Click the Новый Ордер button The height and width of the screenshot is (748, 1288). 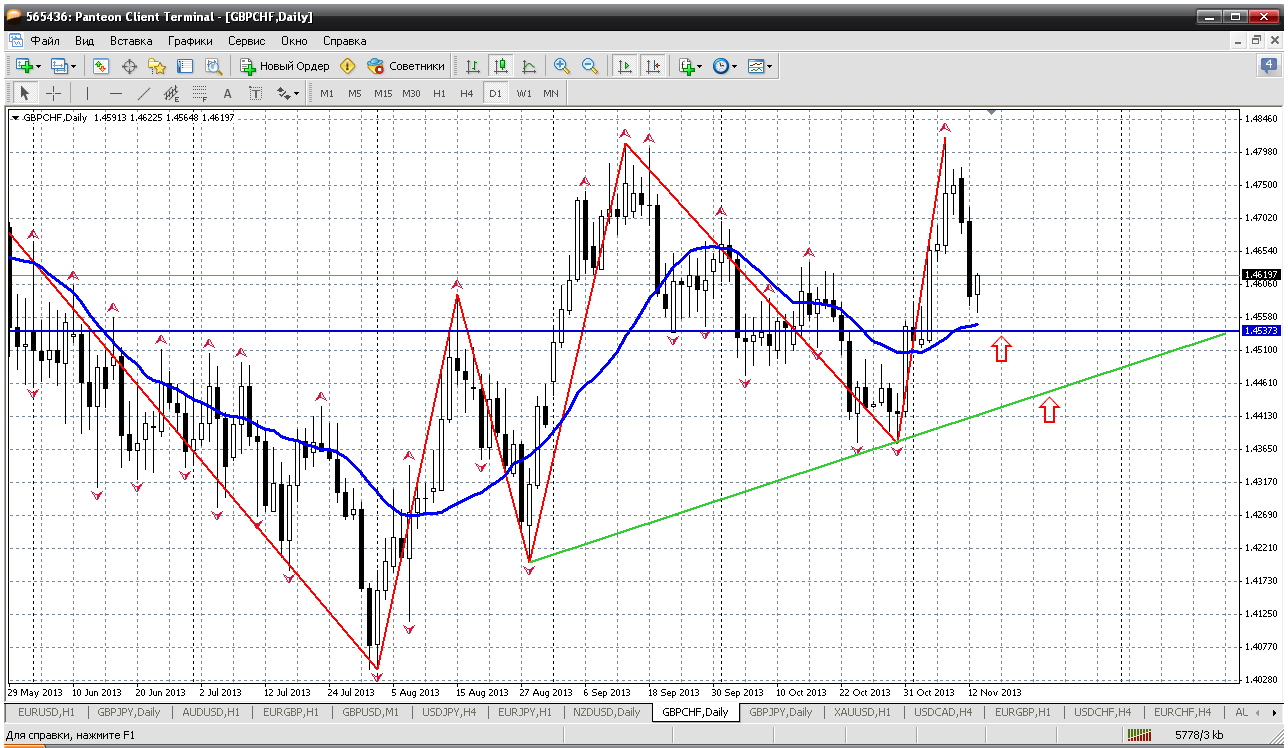click(x=284, y=66)
